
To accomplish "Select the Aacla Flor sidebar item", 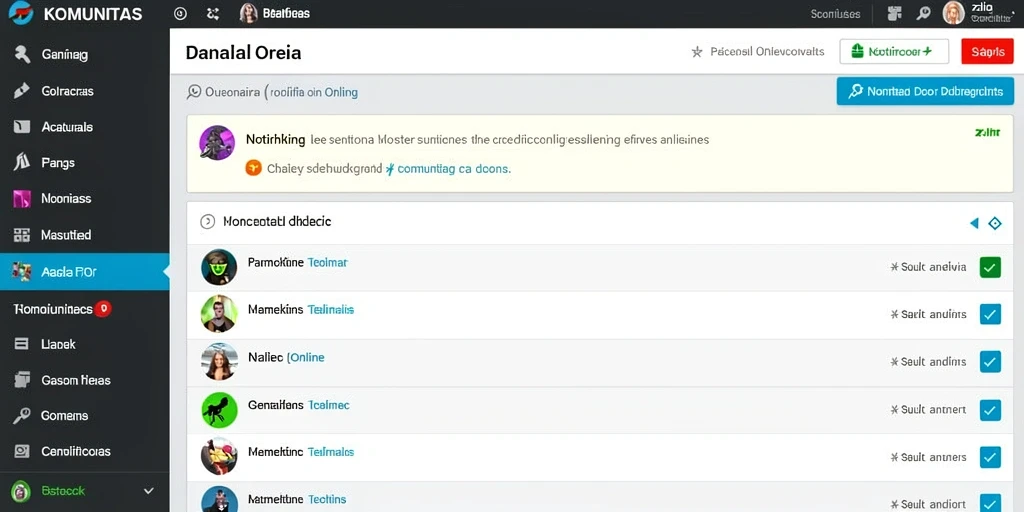I will click(x=85, y=272).
